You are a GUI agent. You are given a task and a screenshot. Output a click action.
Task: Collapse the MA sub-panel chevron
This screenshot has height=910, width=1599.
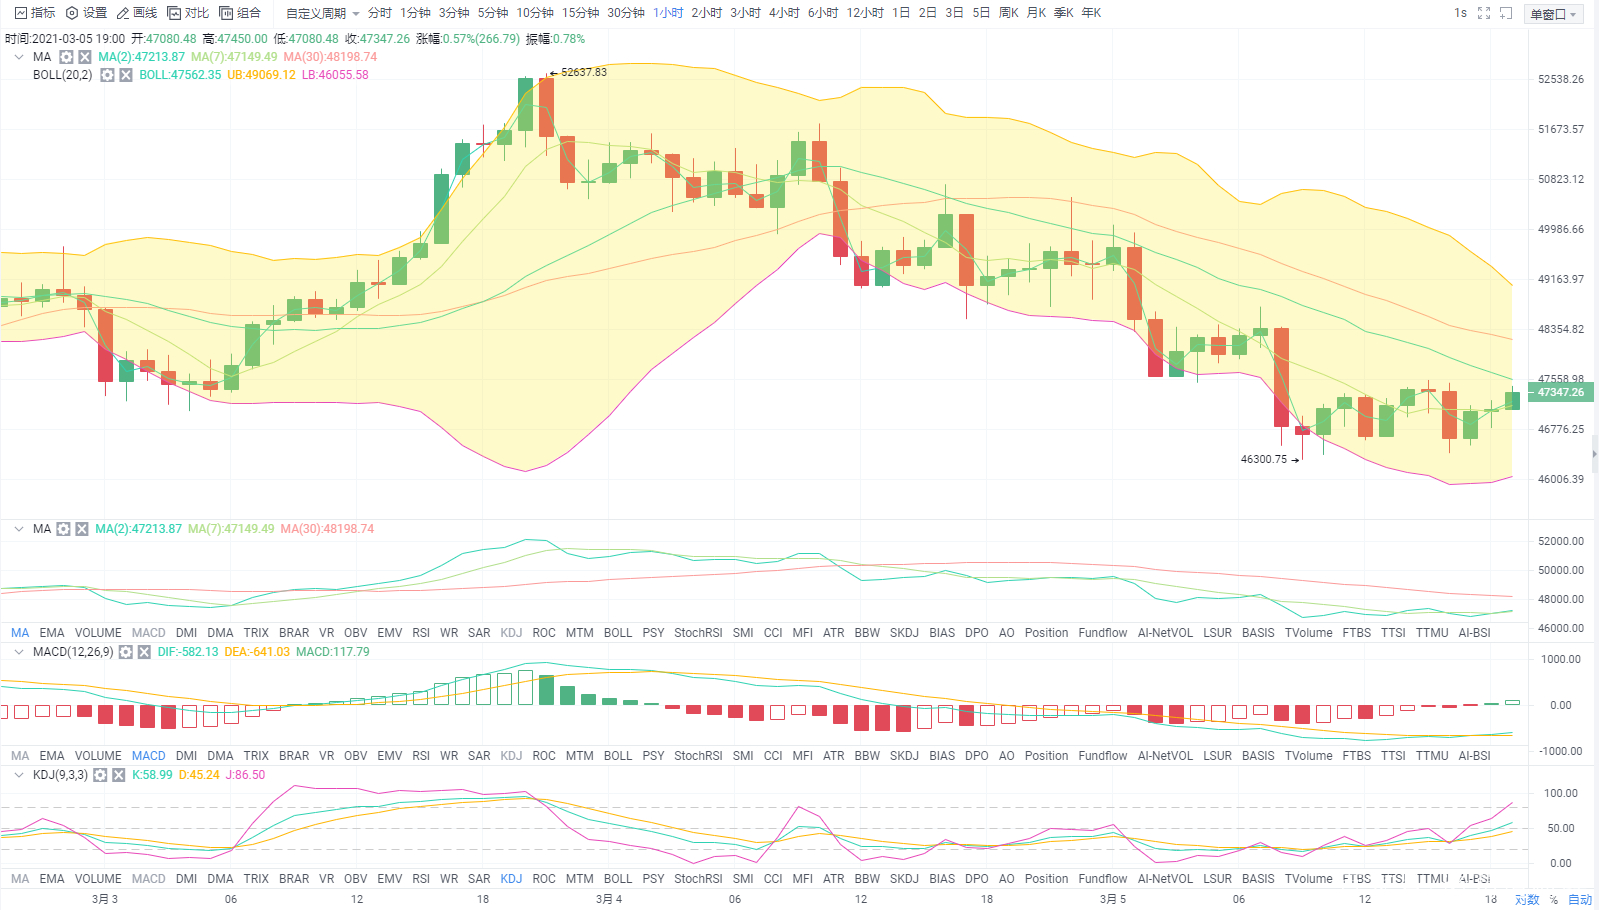click(19, 529)
